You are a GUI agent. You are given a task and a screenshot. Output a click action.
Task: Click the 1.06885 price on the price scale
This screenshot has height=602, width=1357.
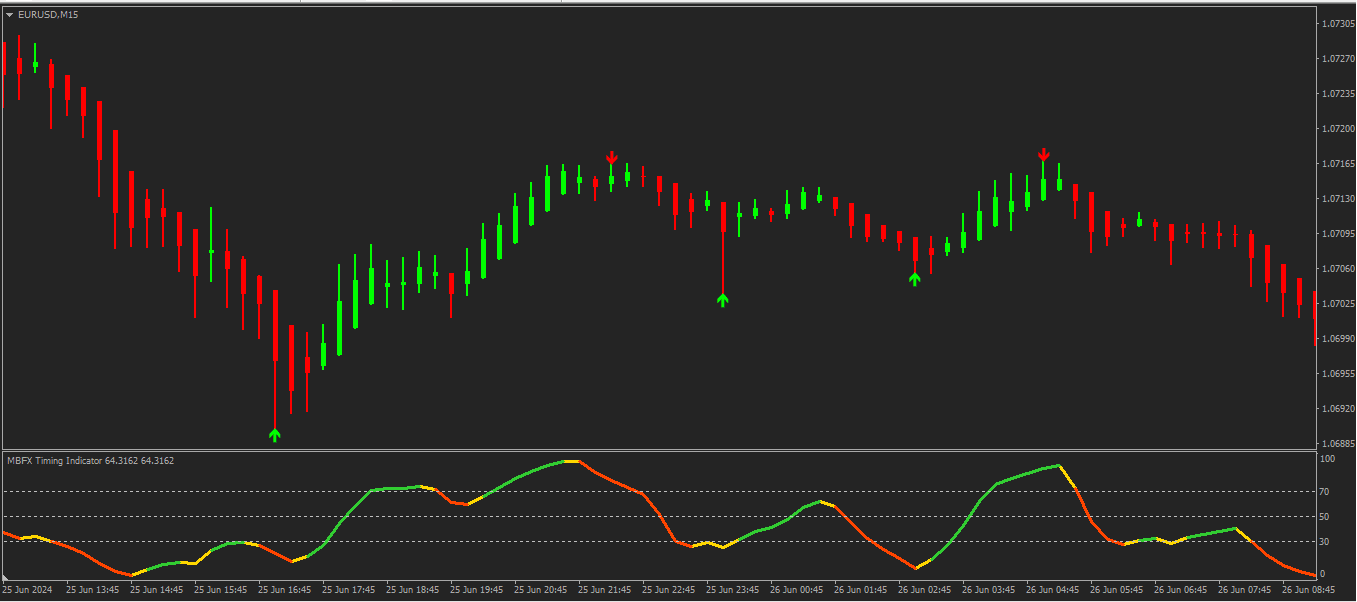(1336, 444)
